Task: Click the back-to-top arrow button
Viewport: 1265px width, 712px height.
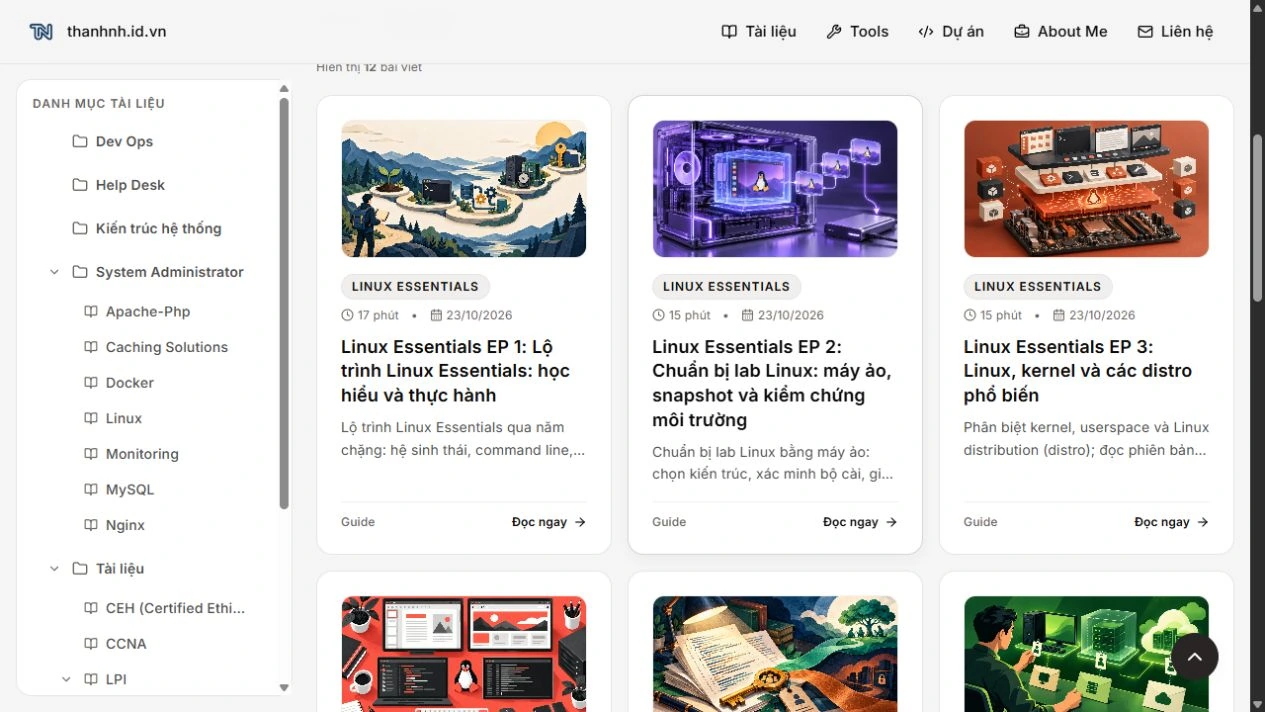Action: [x=1194, y=657]
